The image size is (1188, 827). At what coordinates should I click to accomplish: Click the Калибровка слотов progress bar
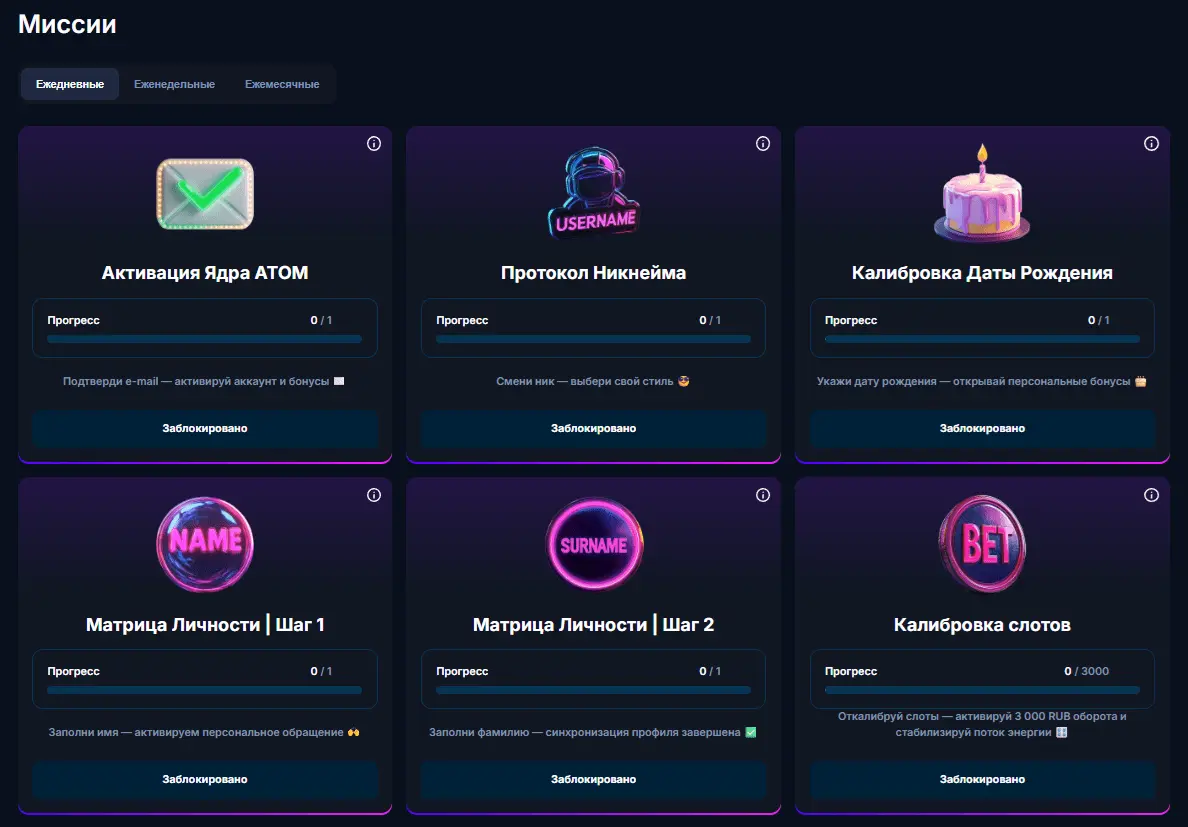tap(982, 690)
